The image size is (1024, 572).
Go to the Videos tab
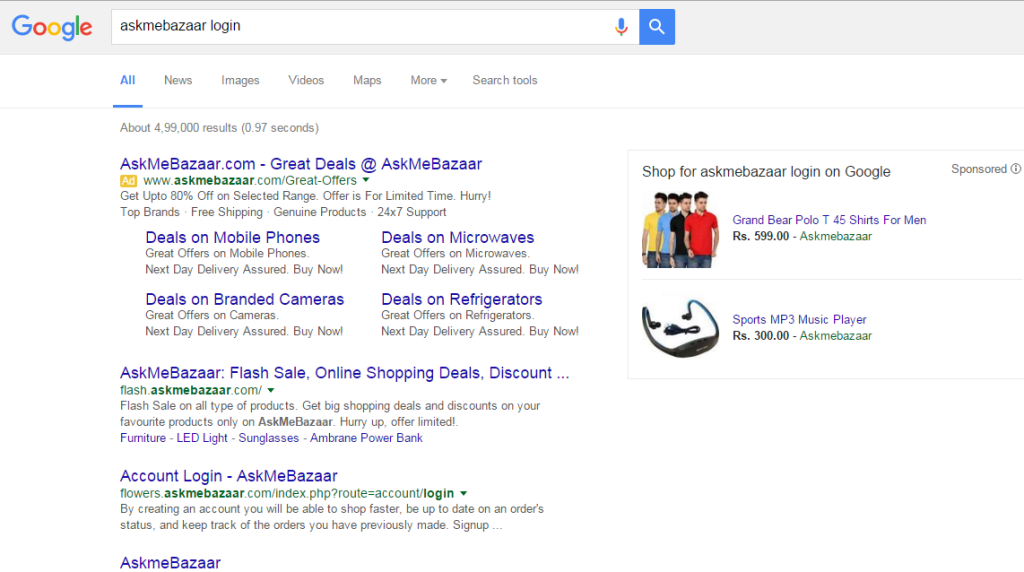click(306, 80)
